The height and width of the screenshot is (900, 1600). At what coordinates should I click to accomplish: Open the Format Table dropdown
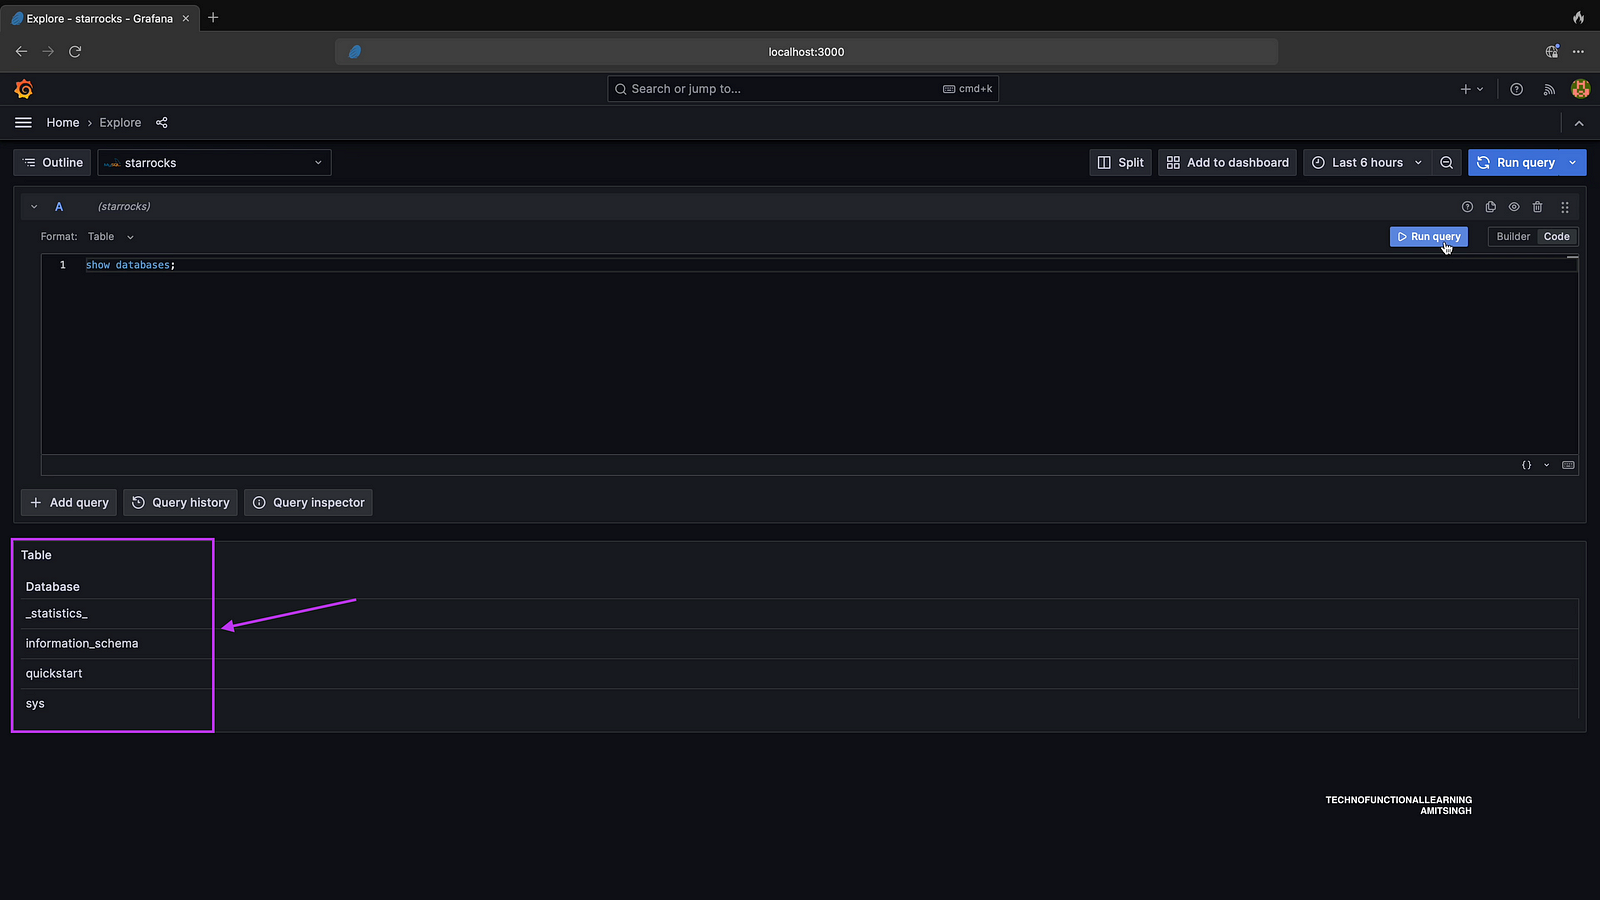(x=110, y=237)
